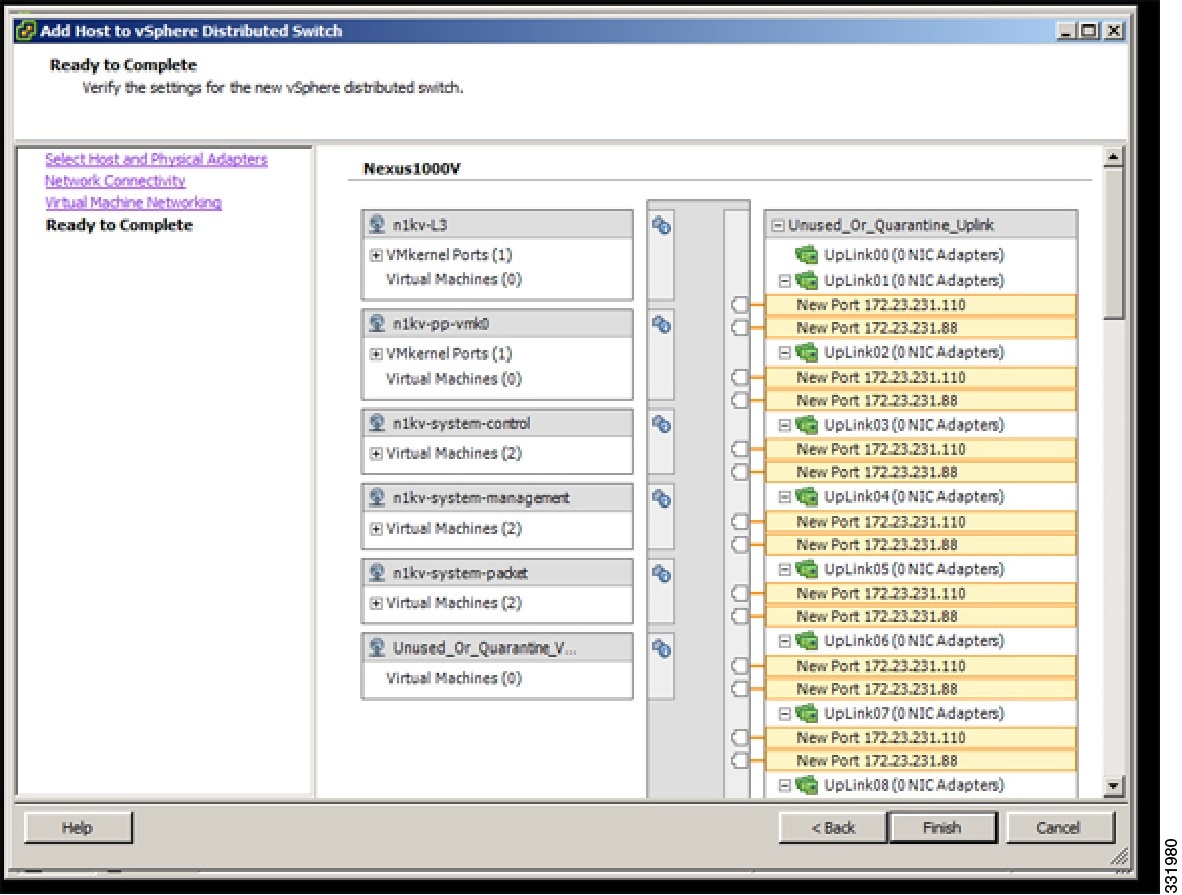The image size is (1182, 895).
Task: Click Virtual Machines (0) under n1kv-pp-vmk0
Action: coord(454,379)
